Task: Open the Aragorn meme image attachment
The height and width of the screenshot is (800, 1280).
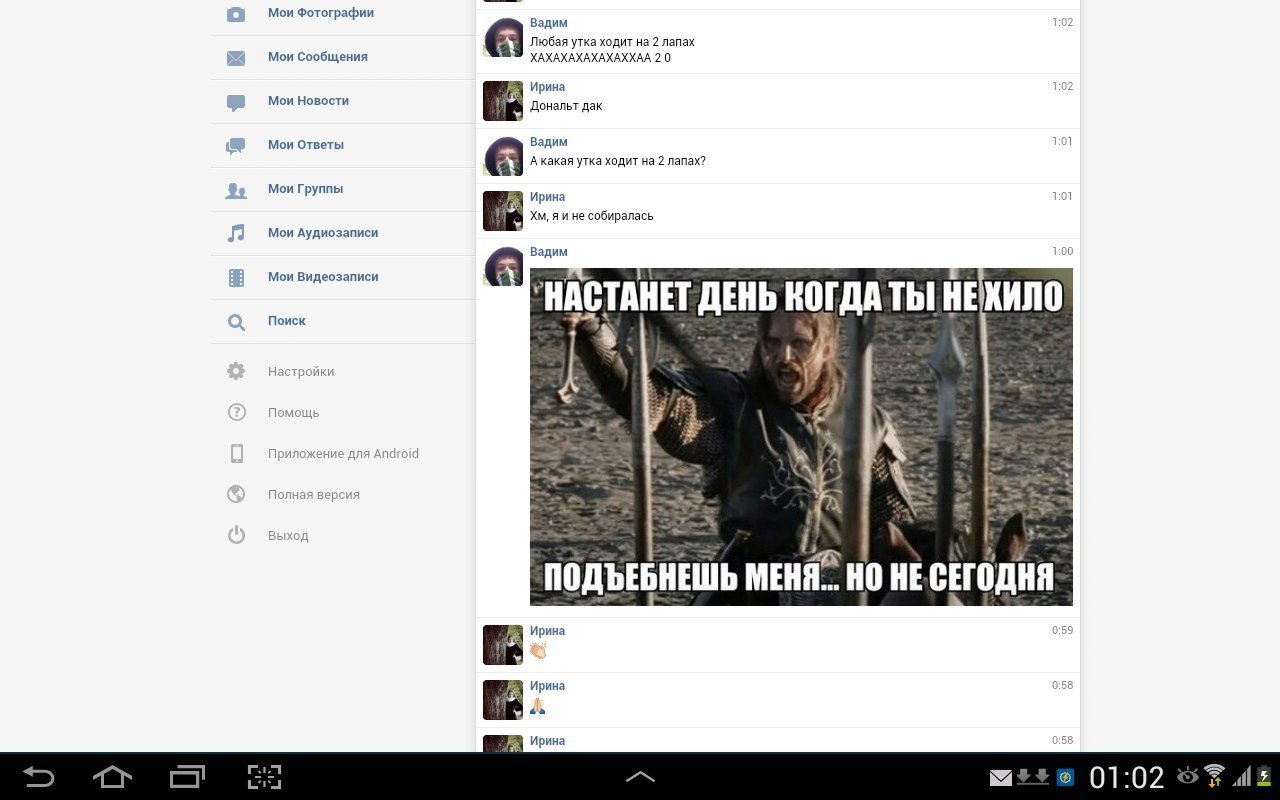Action: (801, 437)
